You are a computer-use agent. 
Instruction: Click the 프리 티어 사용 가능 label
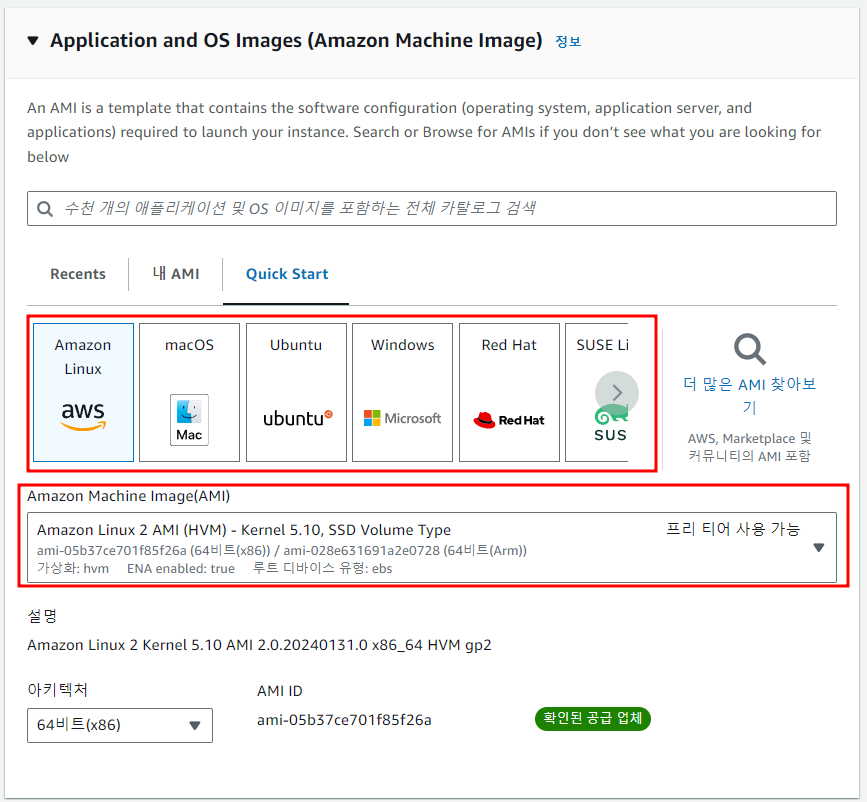tap(733, 529)
